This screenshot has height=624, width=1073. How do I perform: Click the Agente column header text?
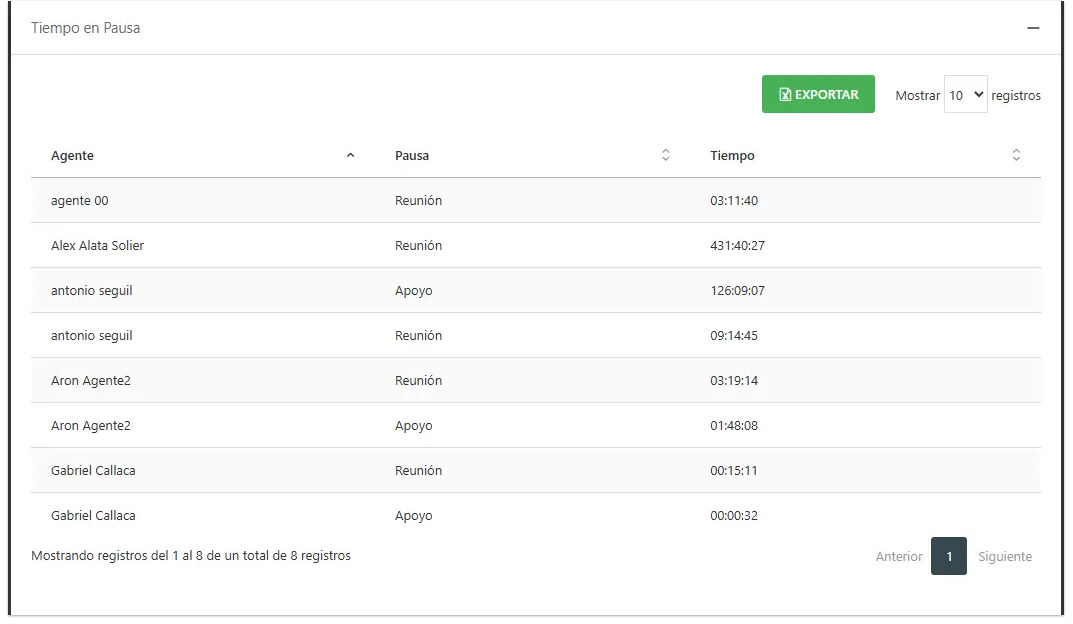coord(72,155)
